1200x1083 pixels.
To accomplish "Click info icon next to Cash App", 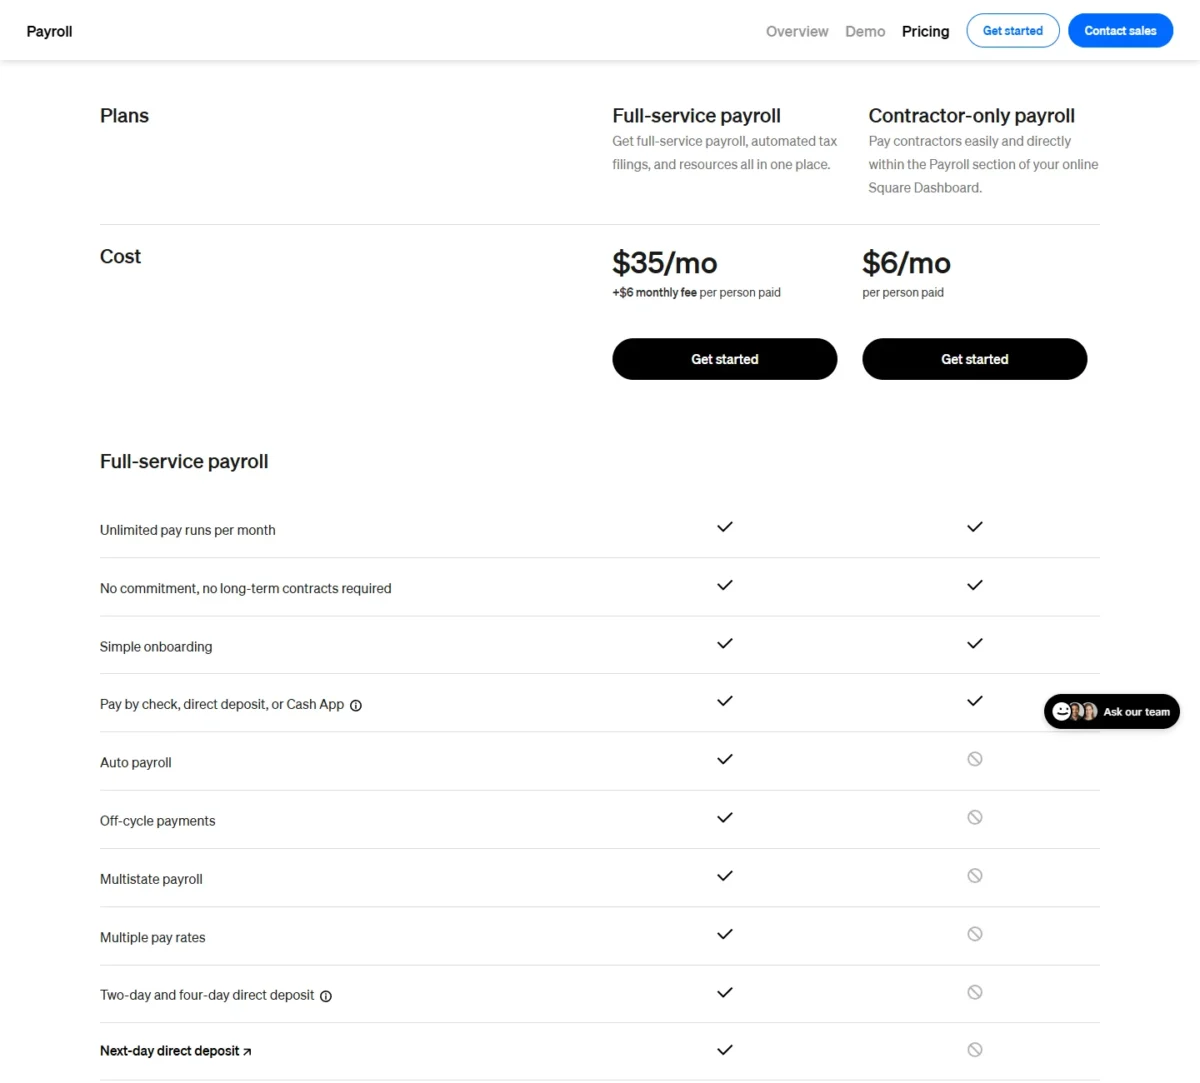I will 356,705.
